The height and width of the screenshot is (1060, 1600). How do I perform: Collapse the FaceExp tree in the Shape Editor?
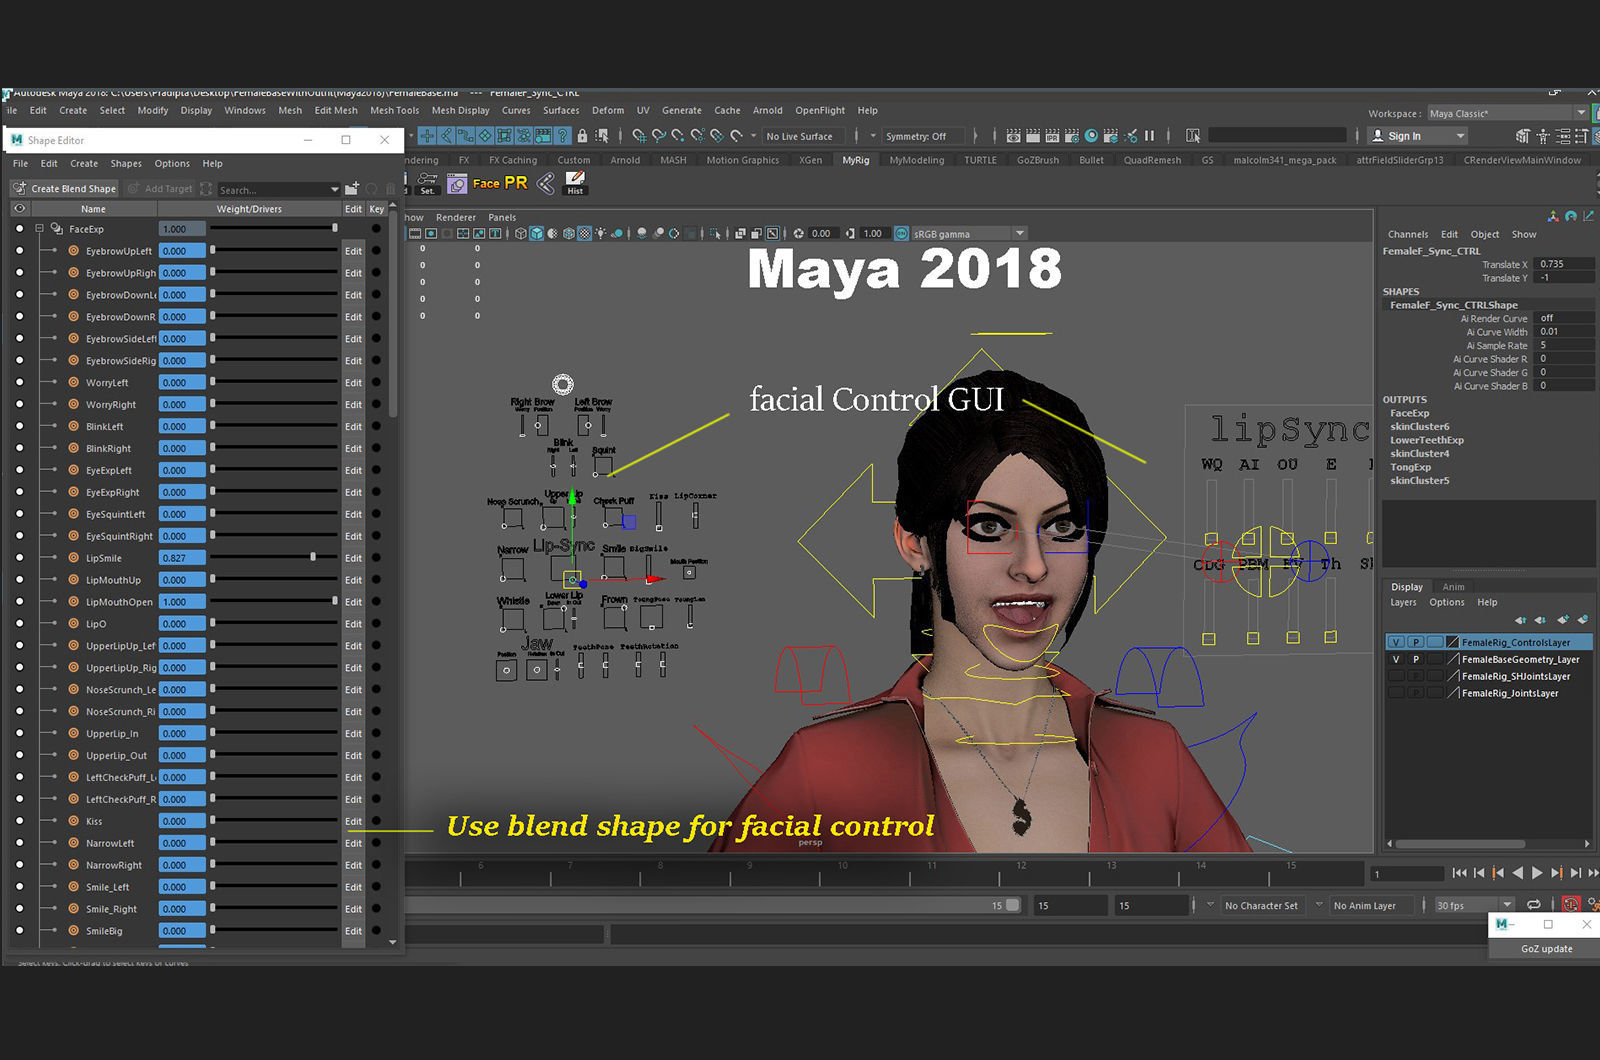click(40, 228)
